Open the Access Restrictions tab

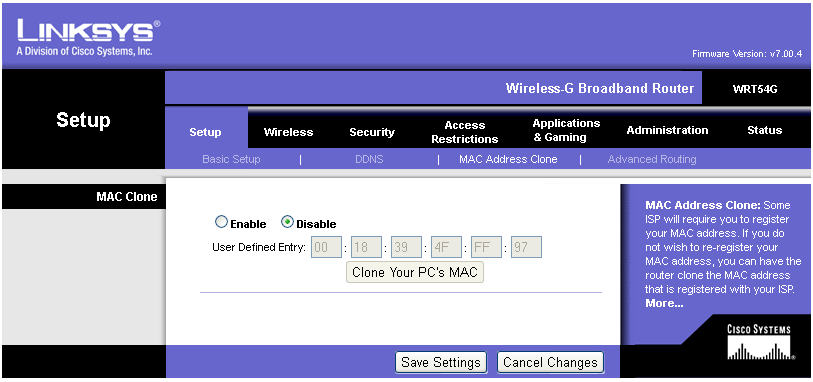coord(465,132)
